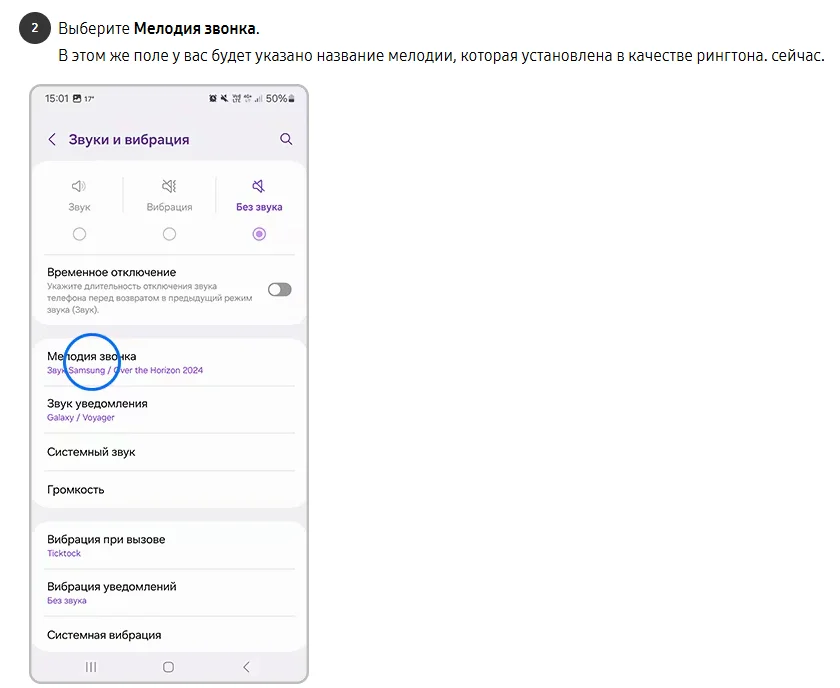The width and height of the screenshot is (840, 688).
Task: Tap the back arrow beside Звуки и вибрация
Action: [x=52, y=140]
